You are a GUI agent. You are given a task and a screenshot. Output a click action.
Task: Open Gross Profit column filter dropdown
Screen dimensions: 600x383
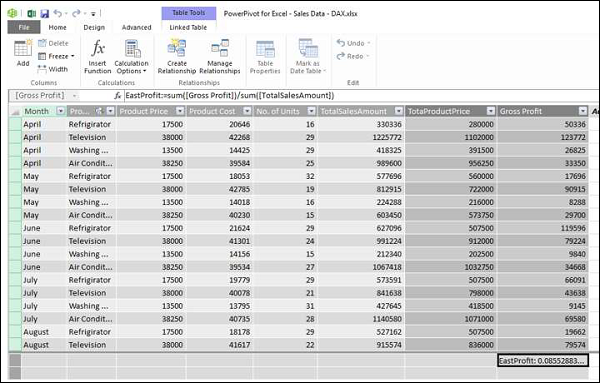582,111
